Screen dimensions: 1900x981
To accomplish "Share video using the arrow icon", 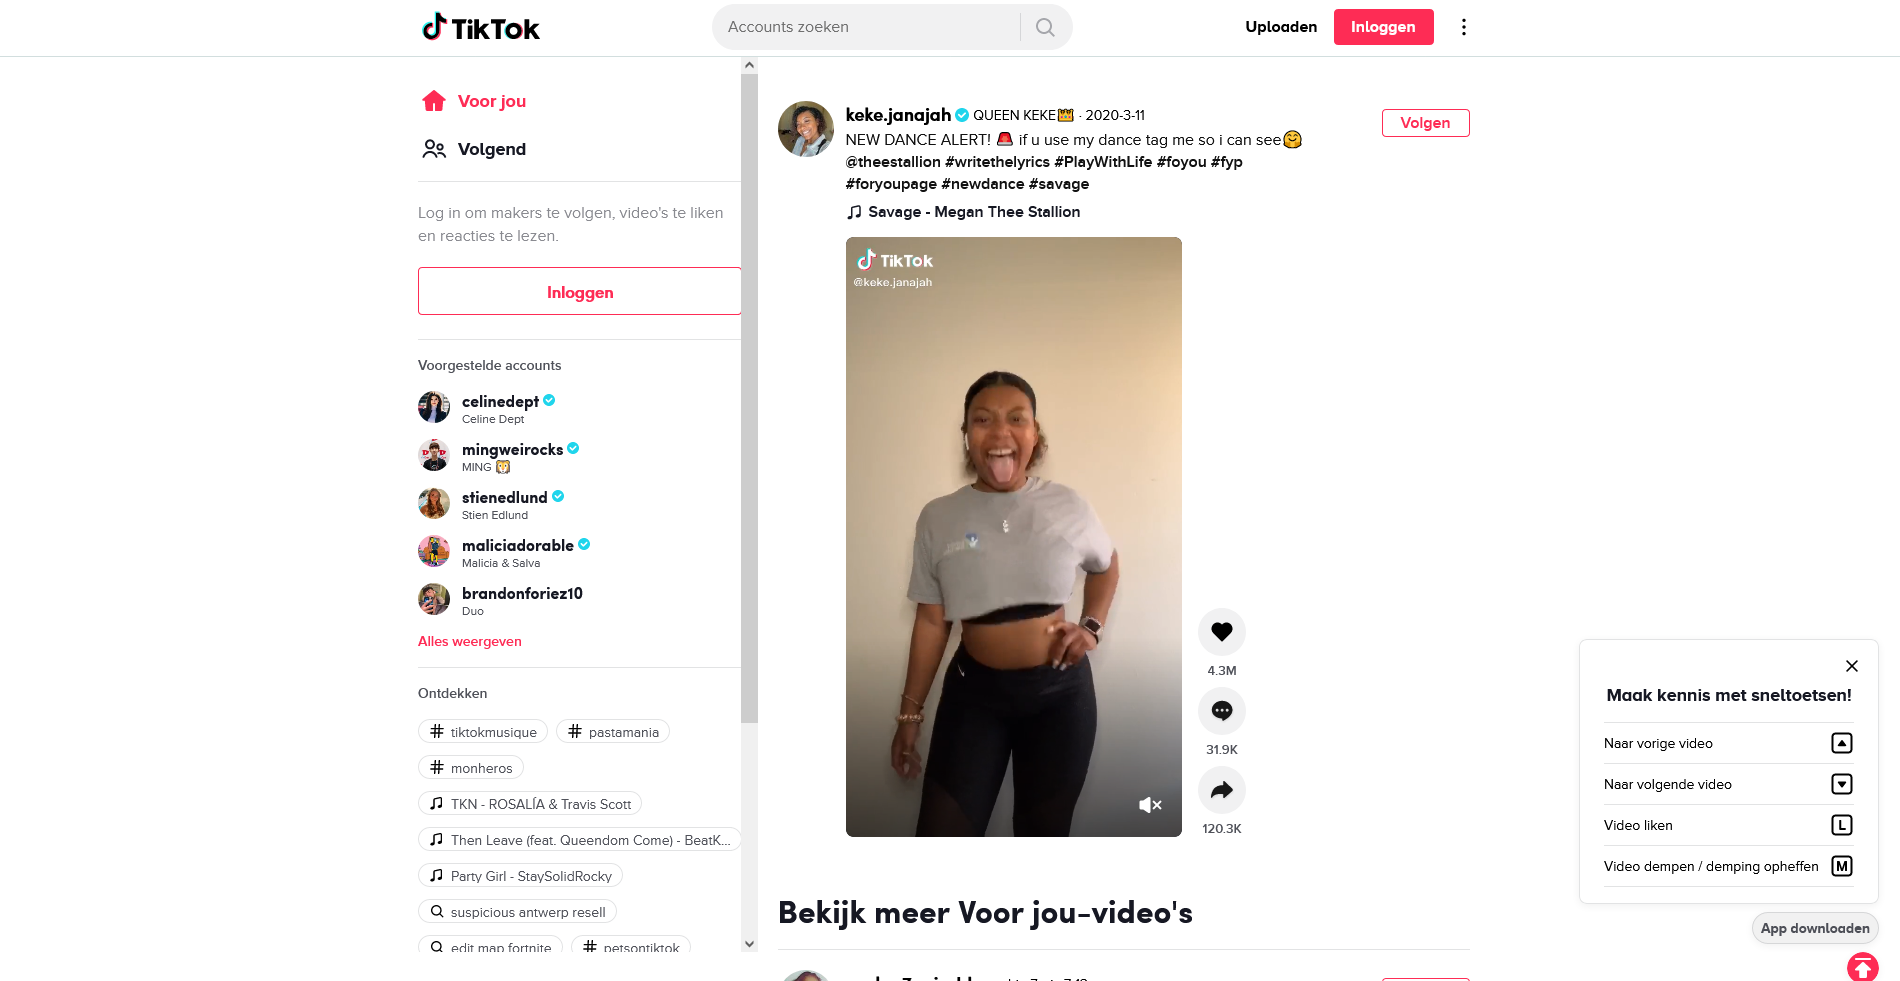I will tap(1221, 790).
